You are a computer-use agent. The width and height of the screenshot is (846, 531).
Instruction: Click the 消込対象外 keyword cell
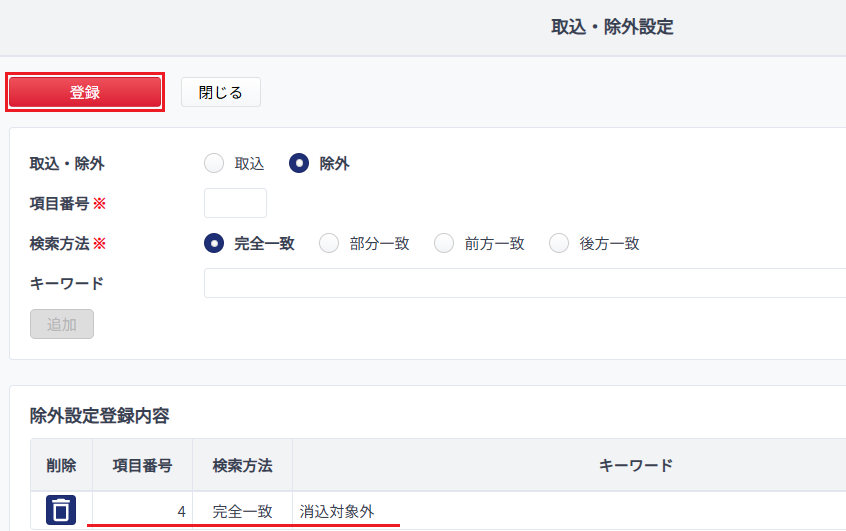[x=337, y=511]
